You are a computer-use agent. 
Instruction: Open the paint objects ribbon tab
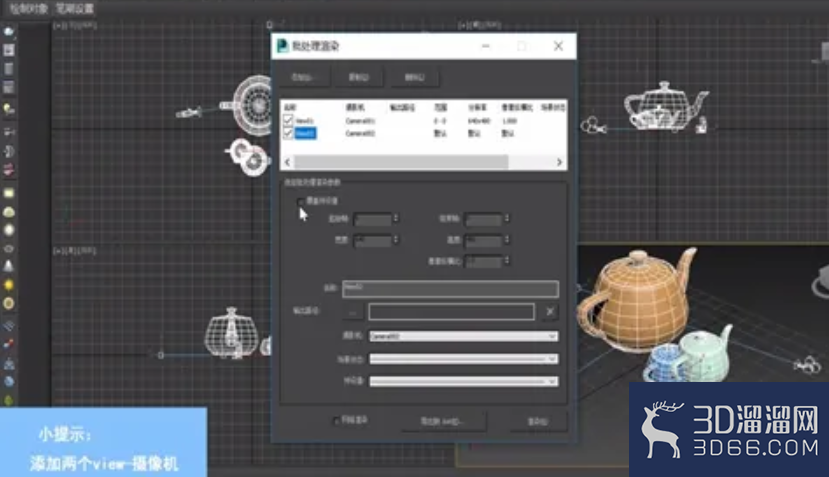pyautogui.click(x=28, y=8)
